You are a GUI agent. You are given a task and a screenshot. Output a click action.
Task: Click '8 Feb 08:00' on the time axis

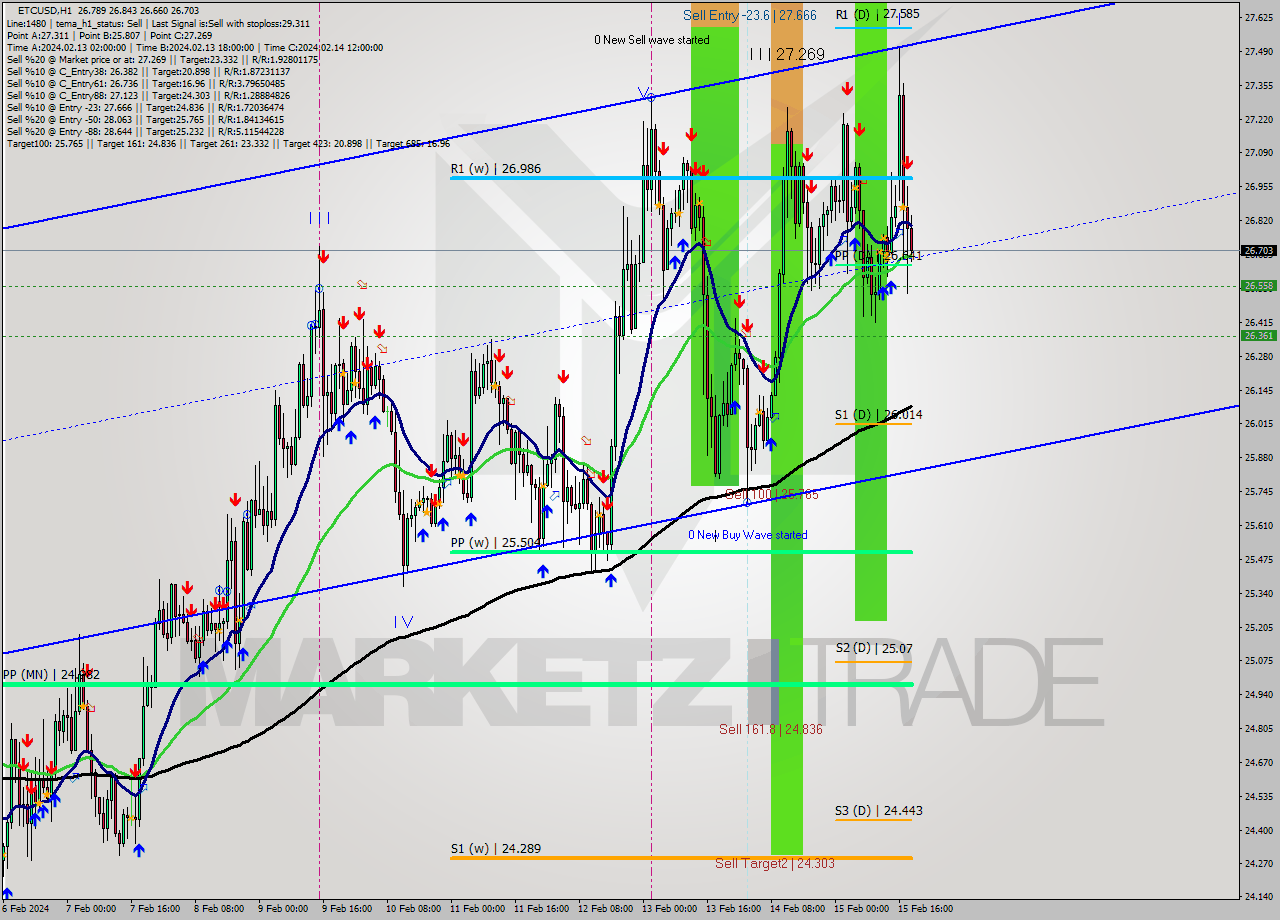click(219, 909)
